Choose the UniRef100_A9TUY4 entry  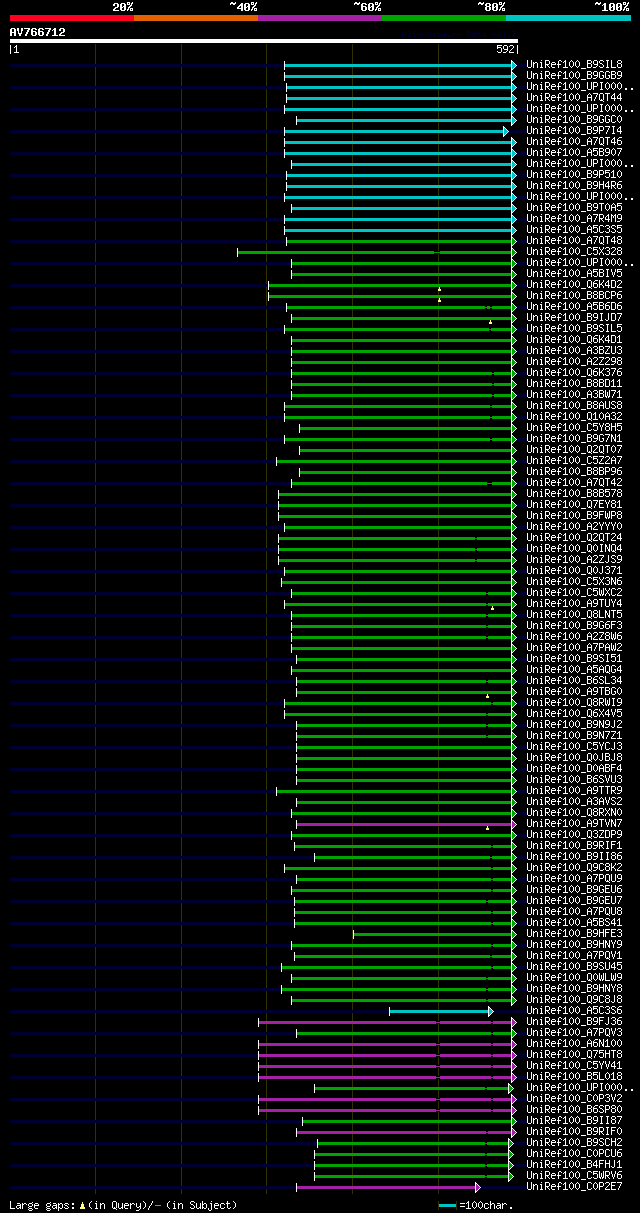574,604
